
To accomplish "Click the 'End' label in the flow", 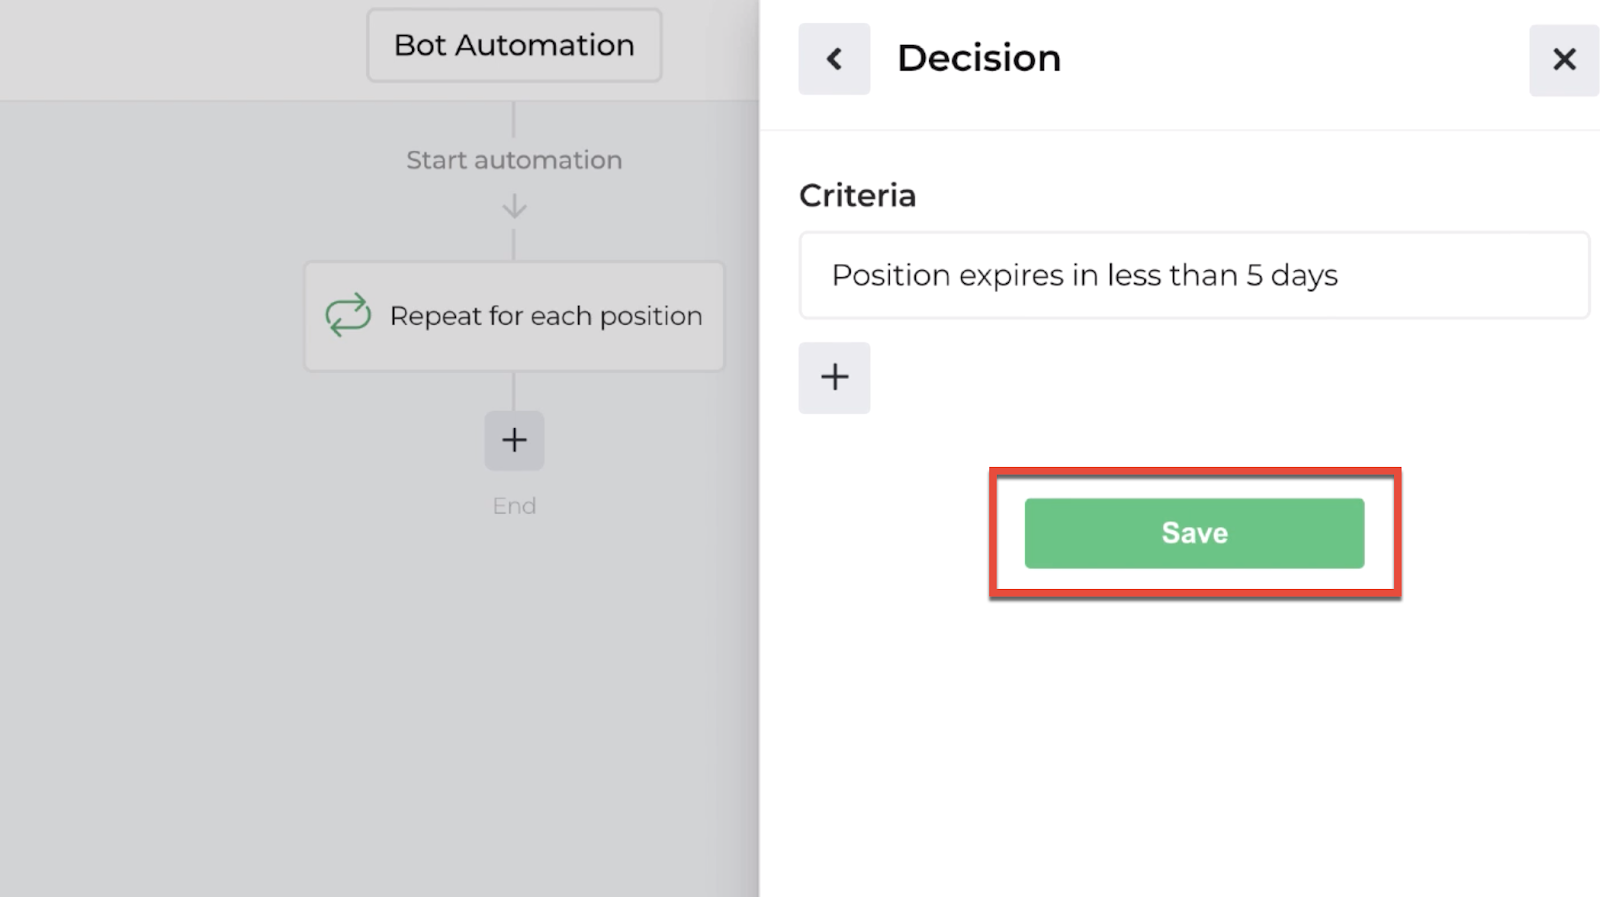I will click(x=514, y=506).
